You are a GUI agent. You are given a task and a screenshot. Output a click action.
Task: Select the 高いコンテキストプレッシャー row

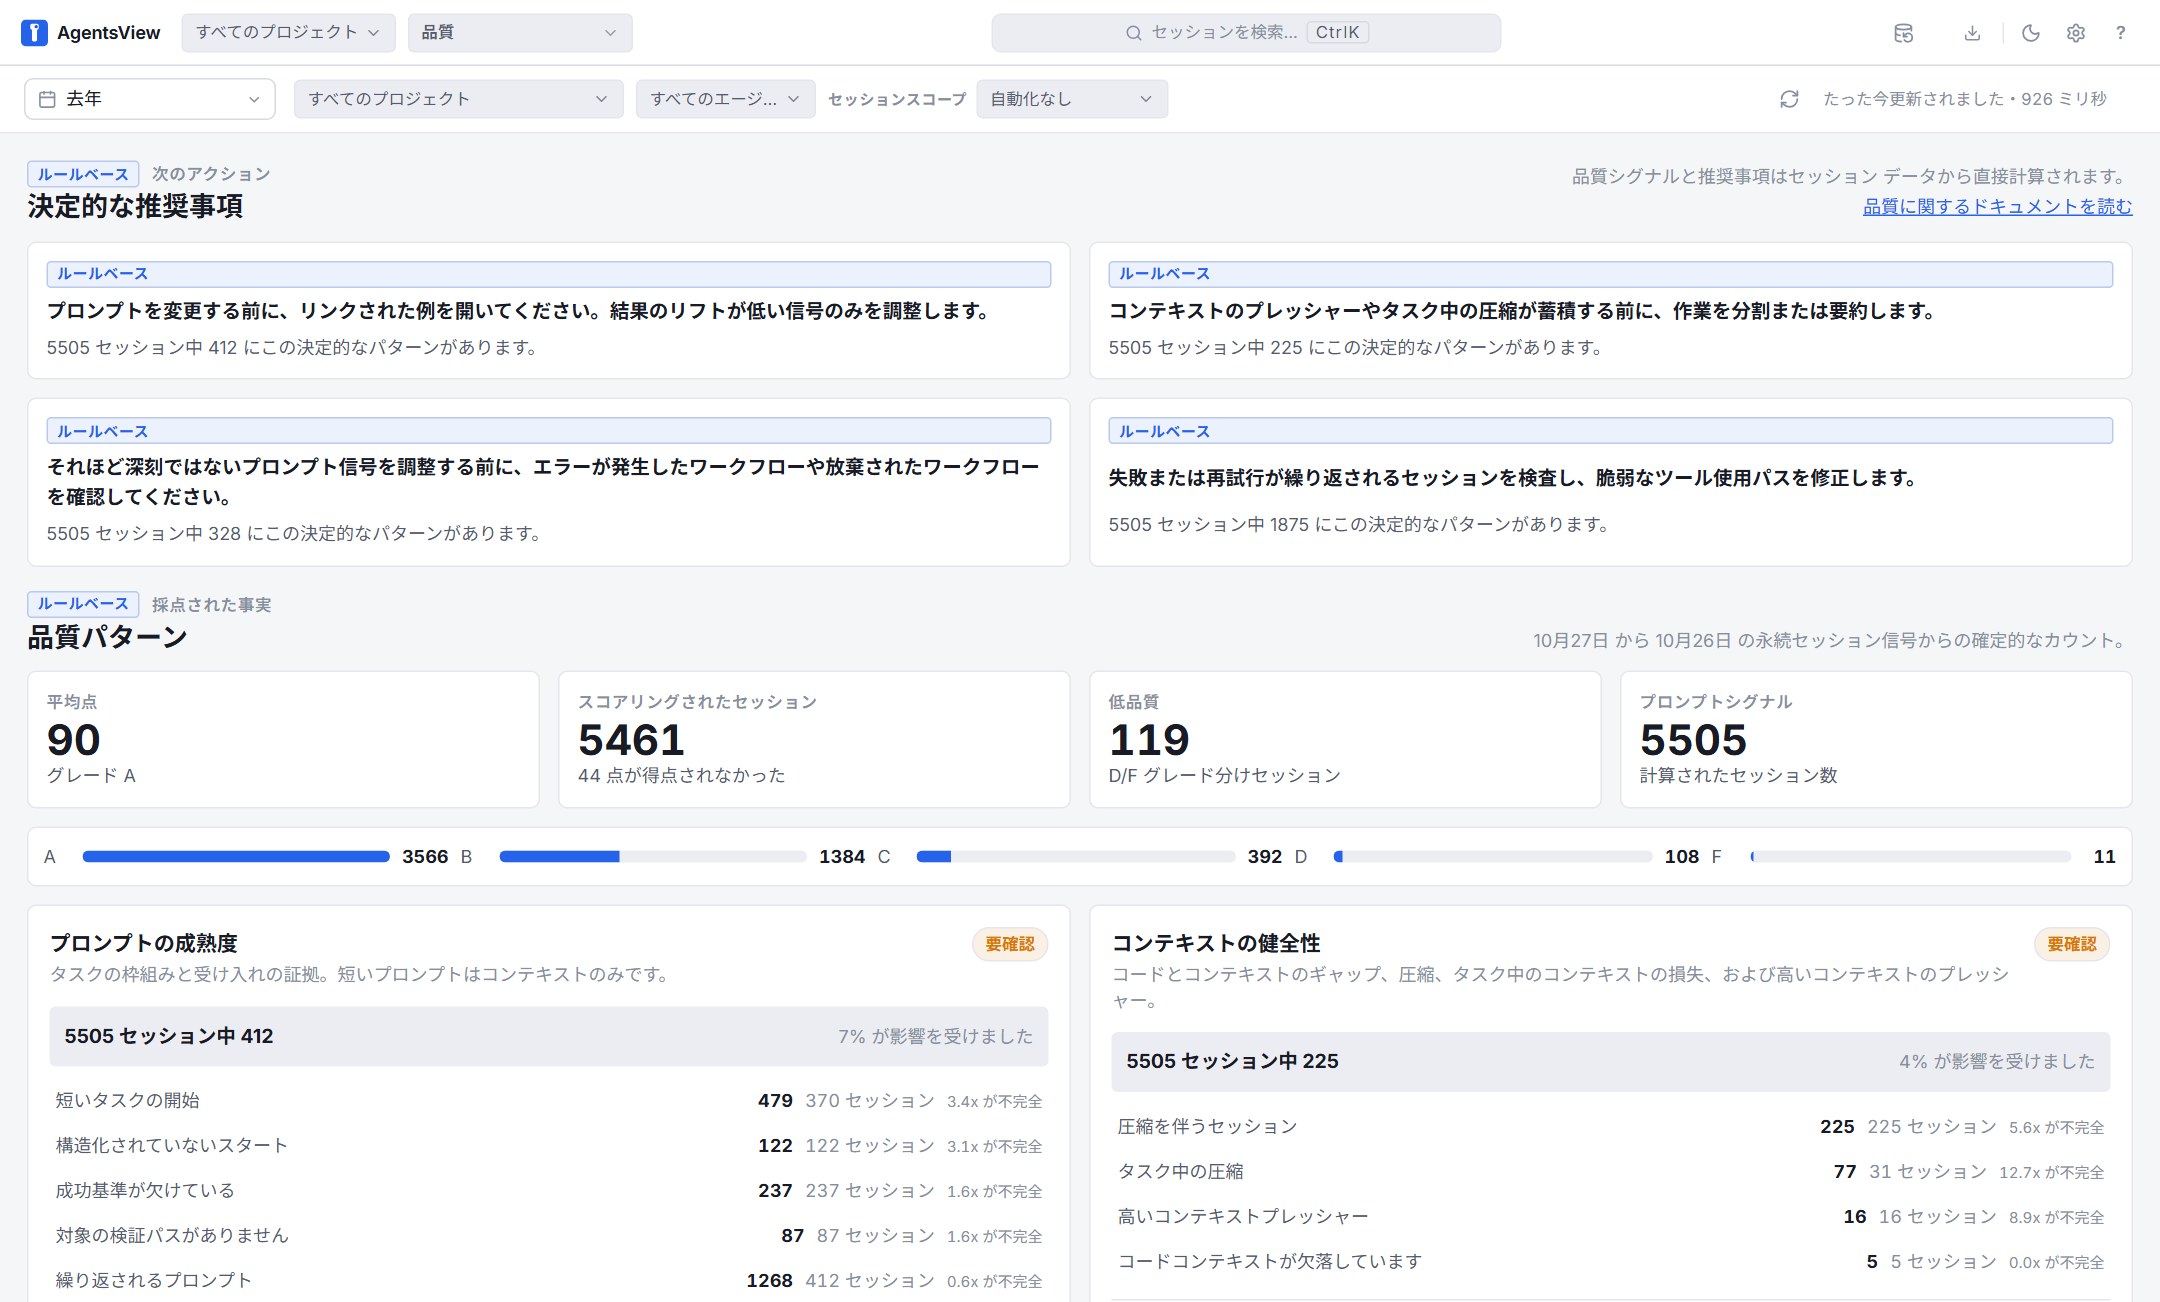1610,1217
